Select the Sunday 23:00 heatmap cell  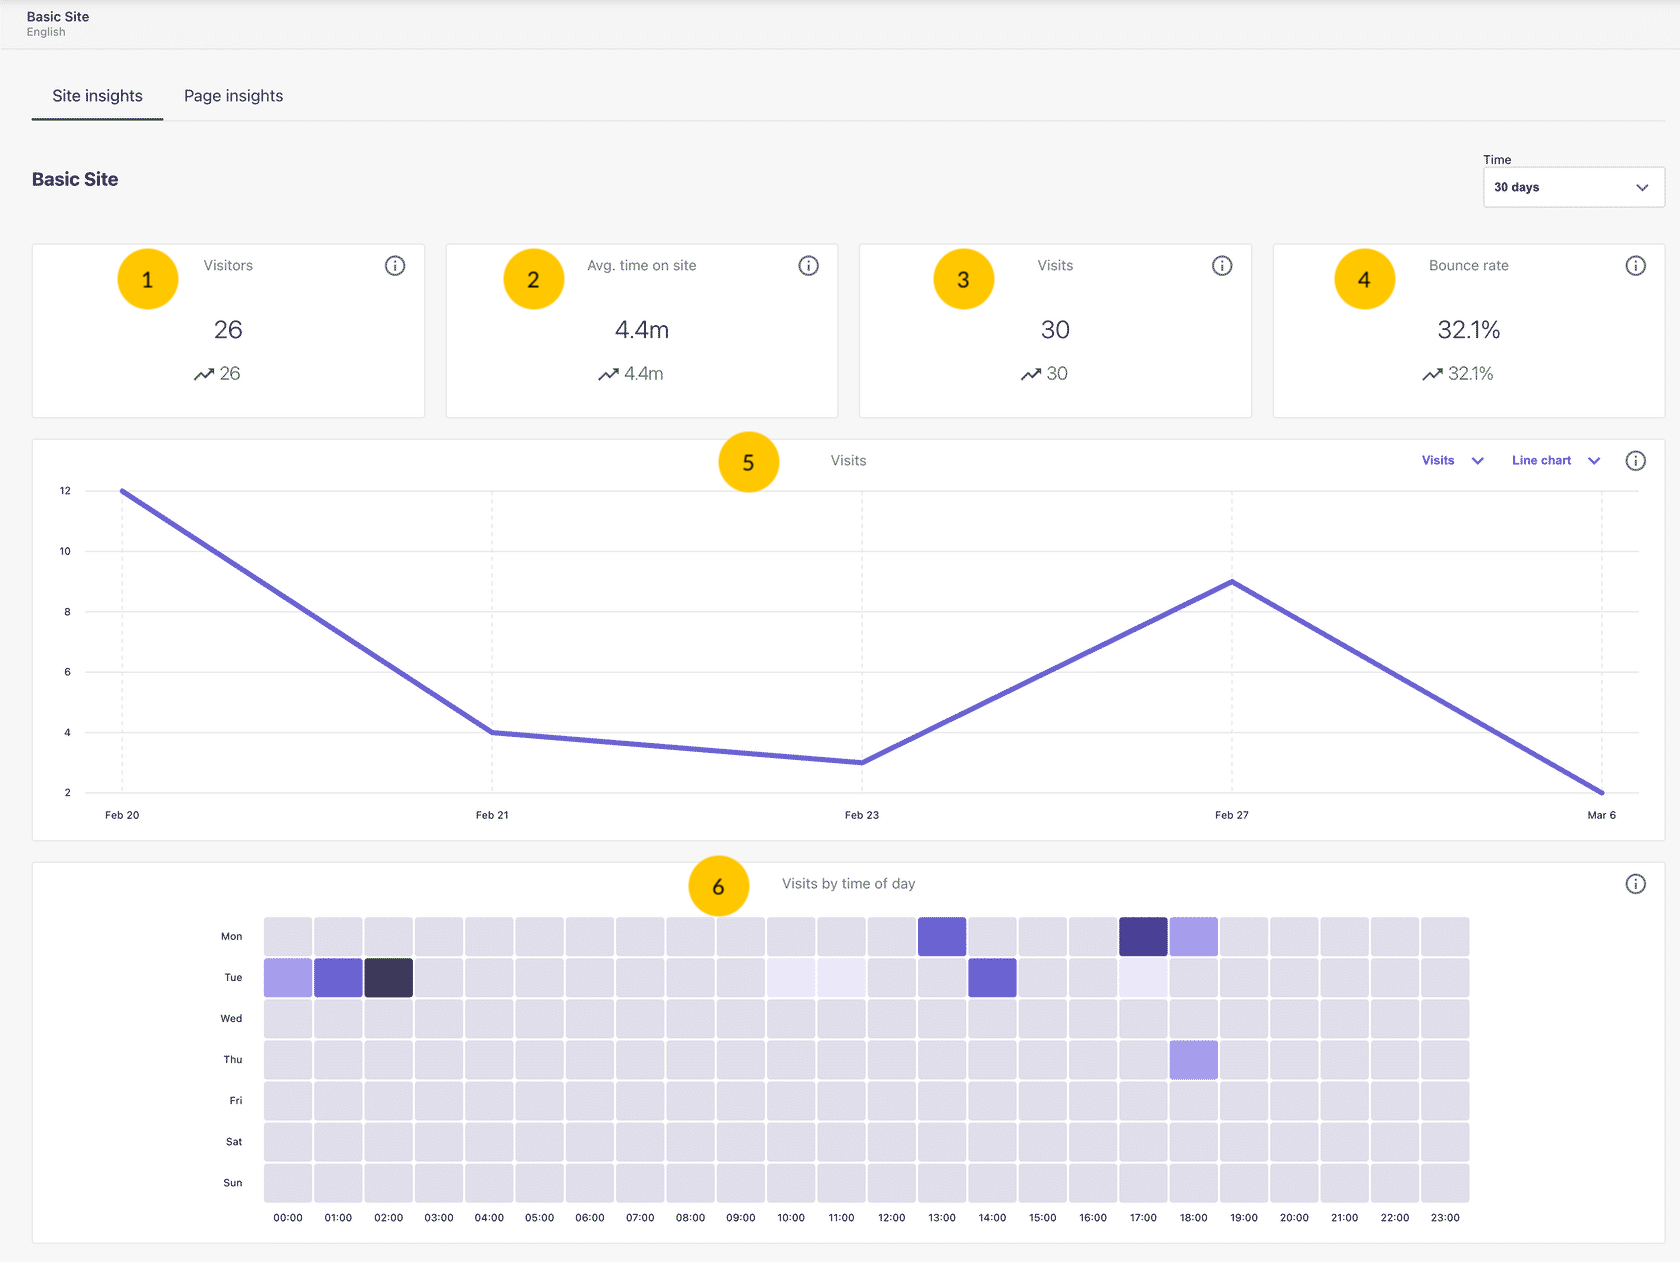click(x=1445, y=1183)
